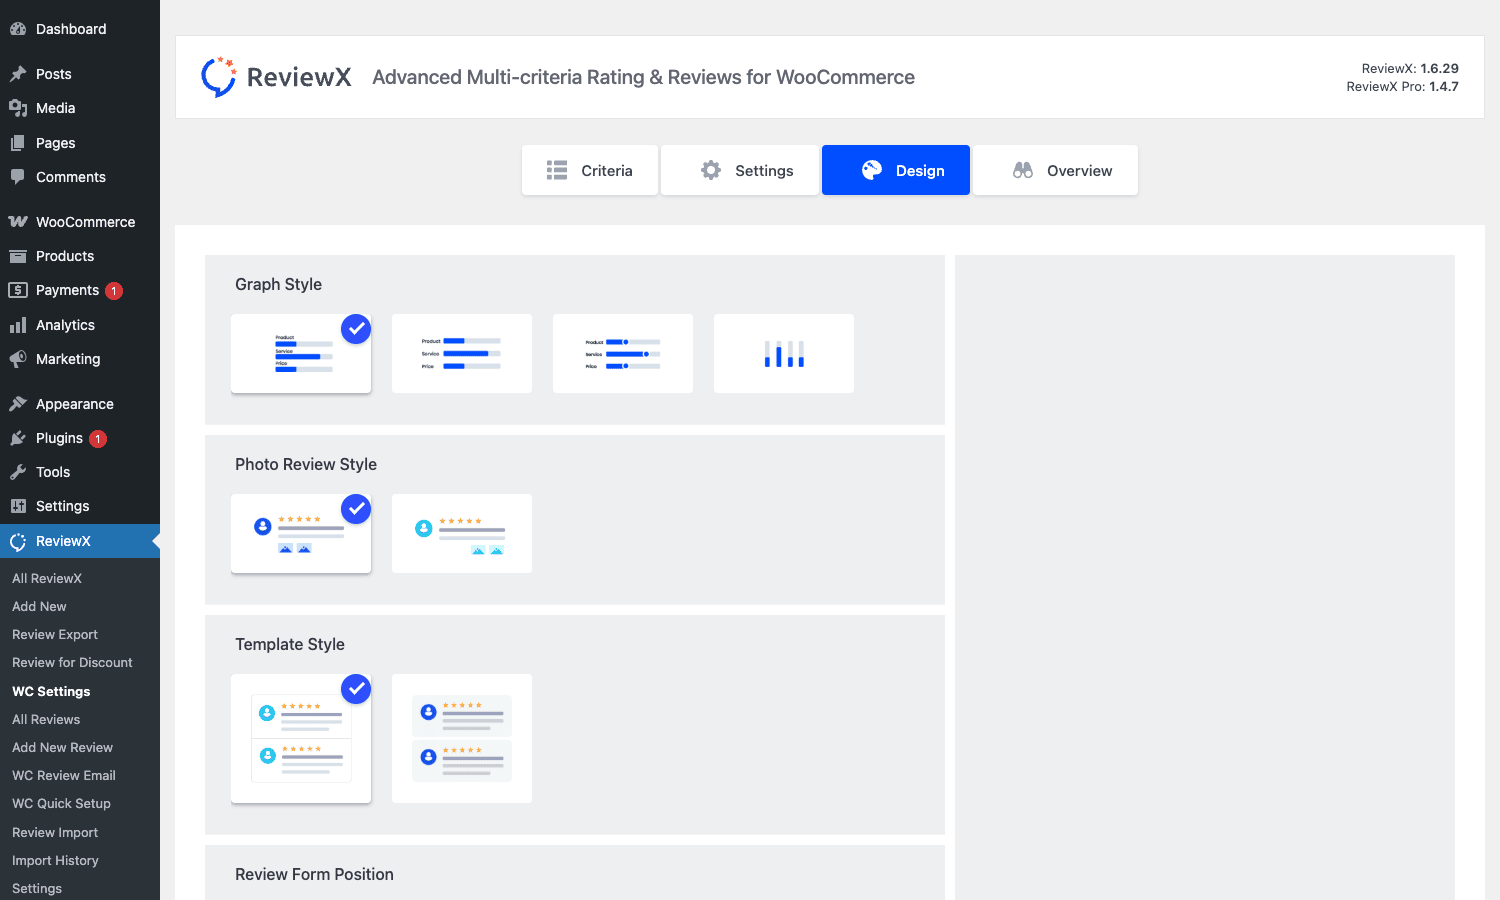Open Review Export submenu link

click(55, 634)
